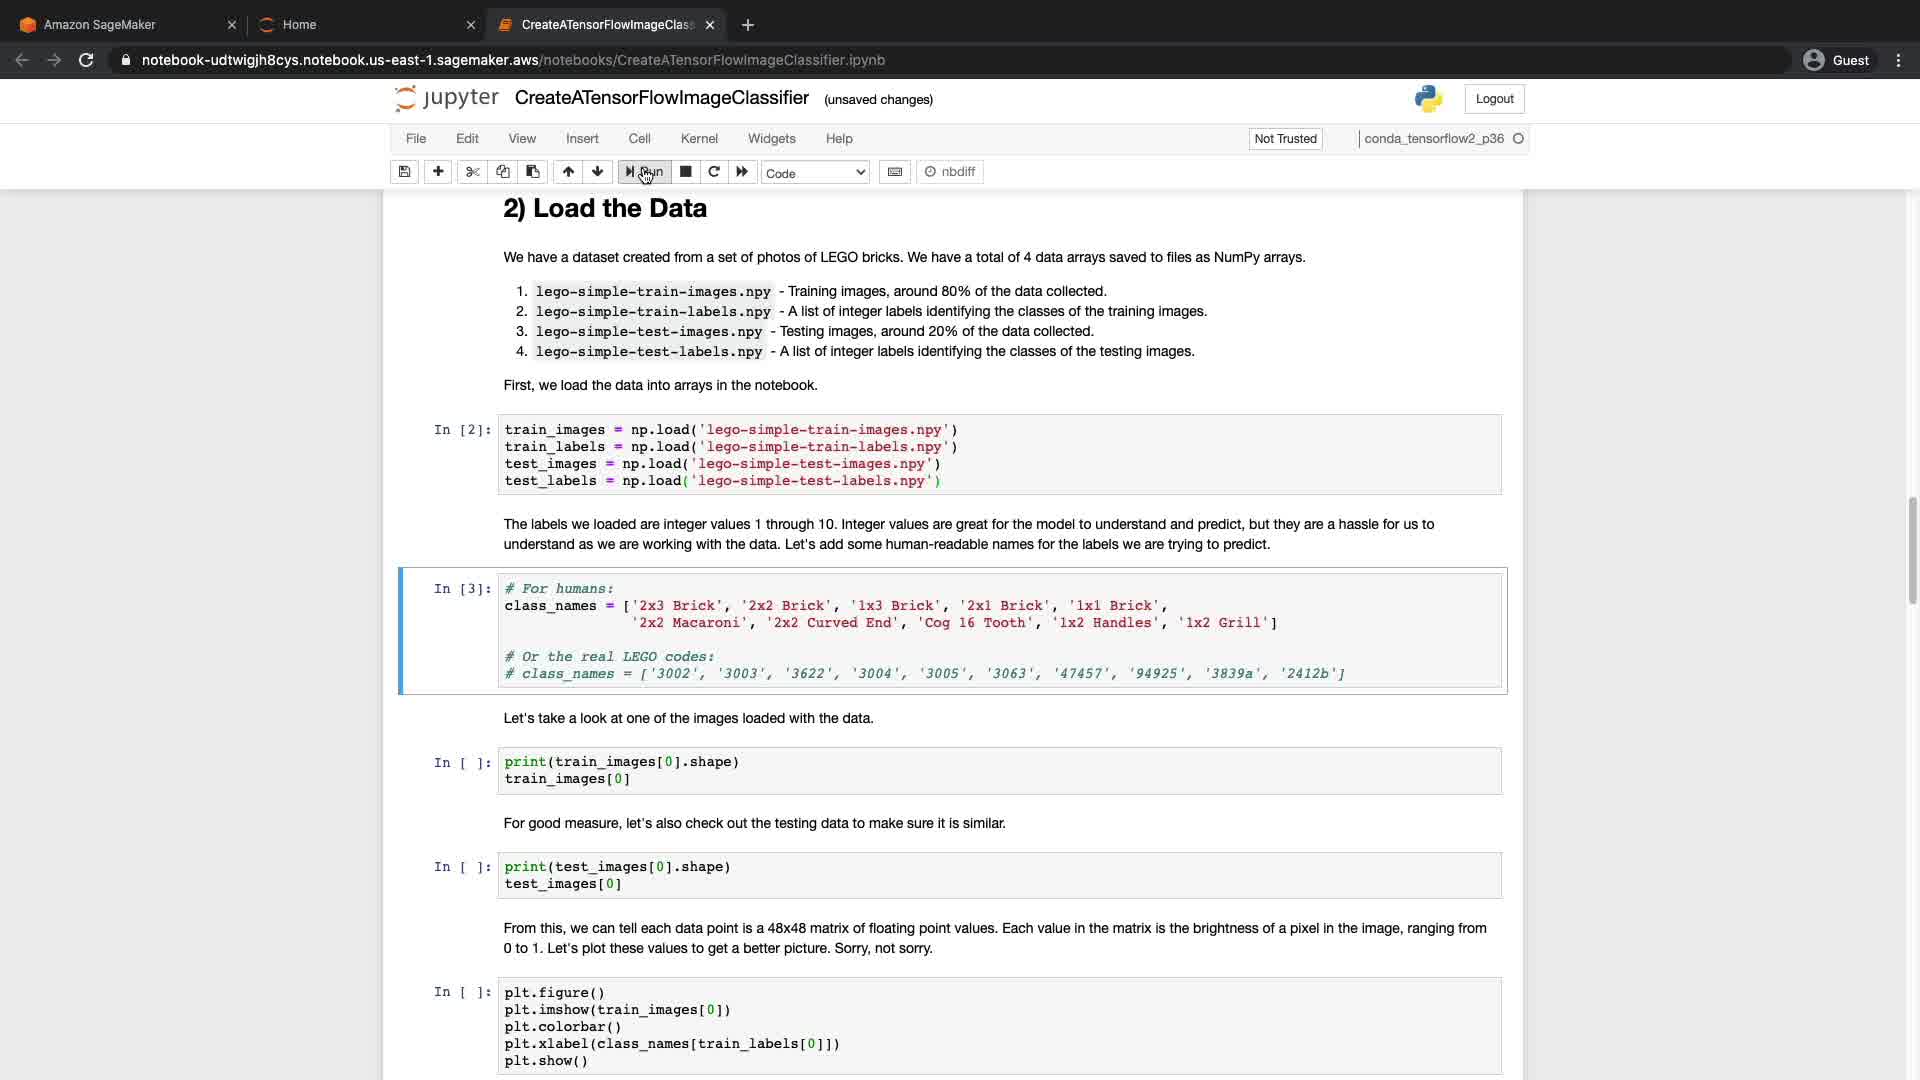
Task: Open the cell type Code dropdown
Action: pos(815,173)
